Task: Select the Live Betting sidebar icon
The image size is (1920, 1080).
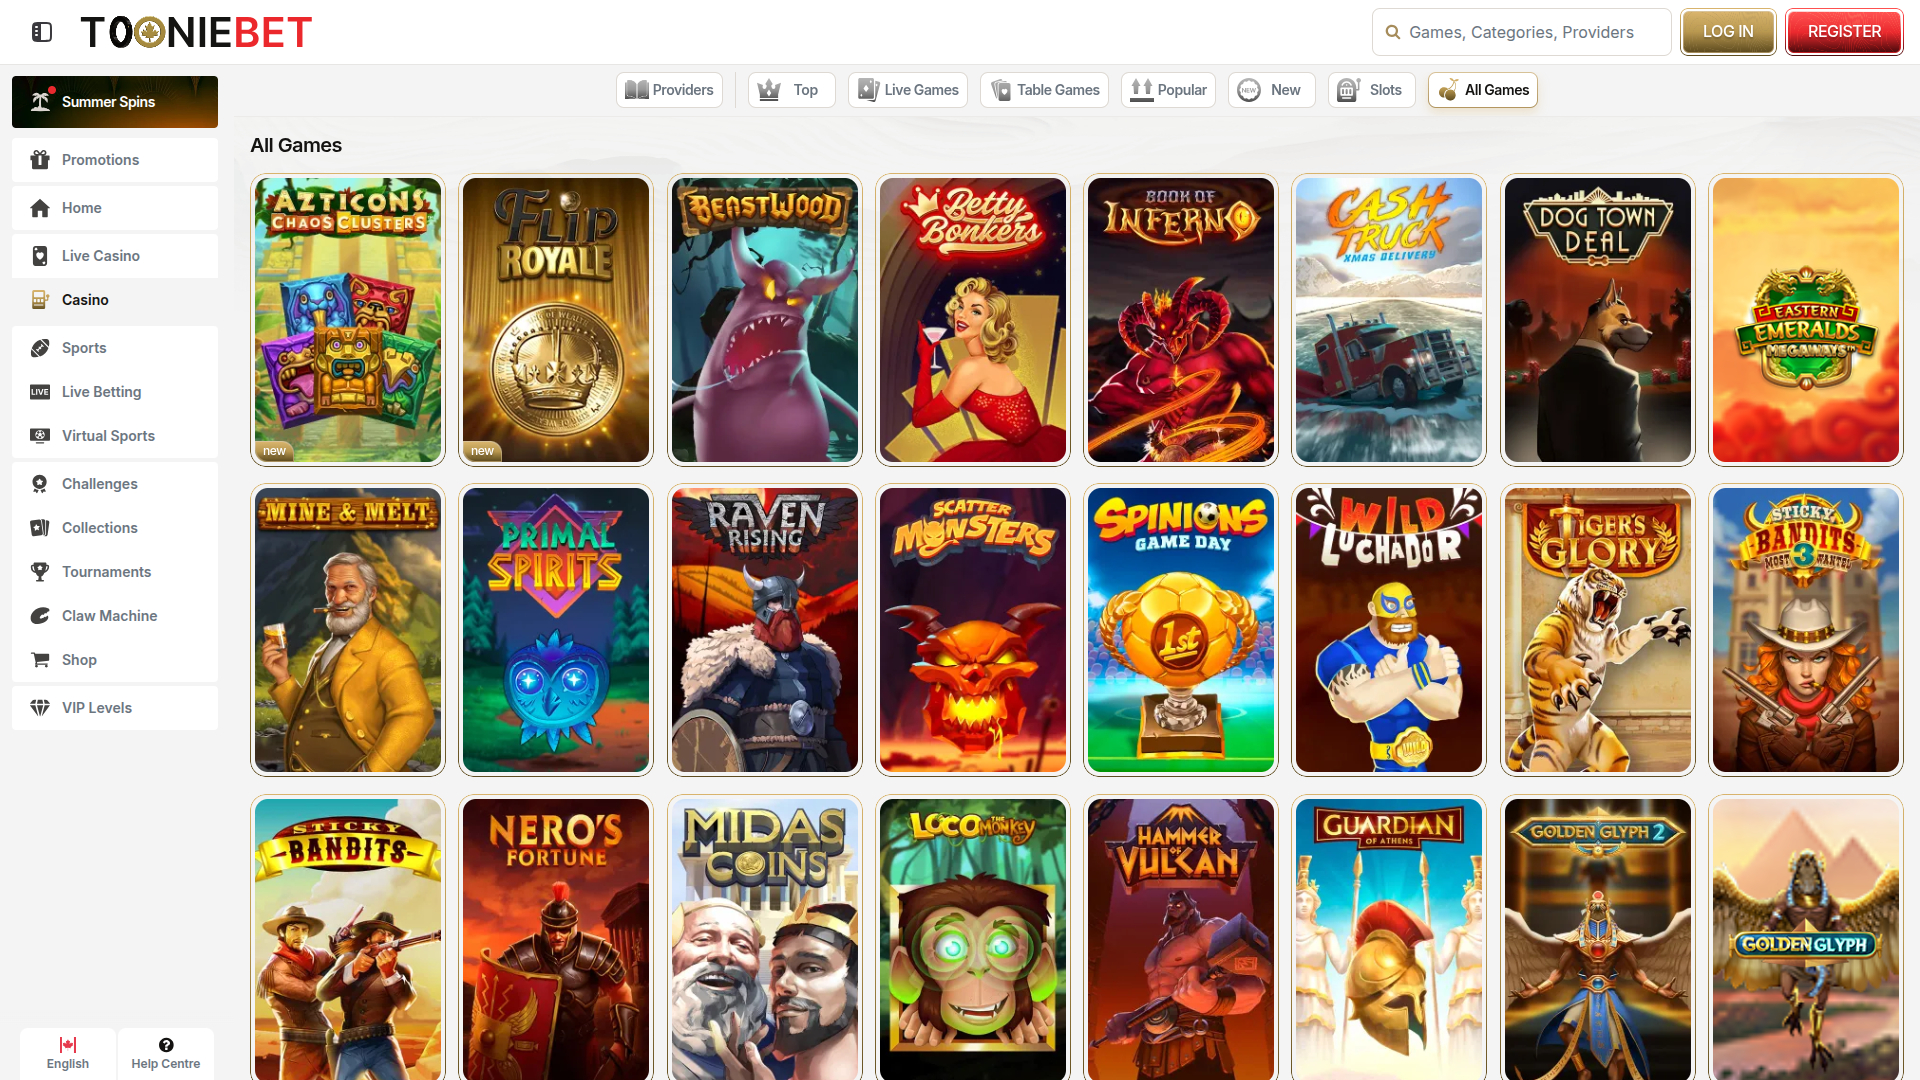Action: [40, 391]
